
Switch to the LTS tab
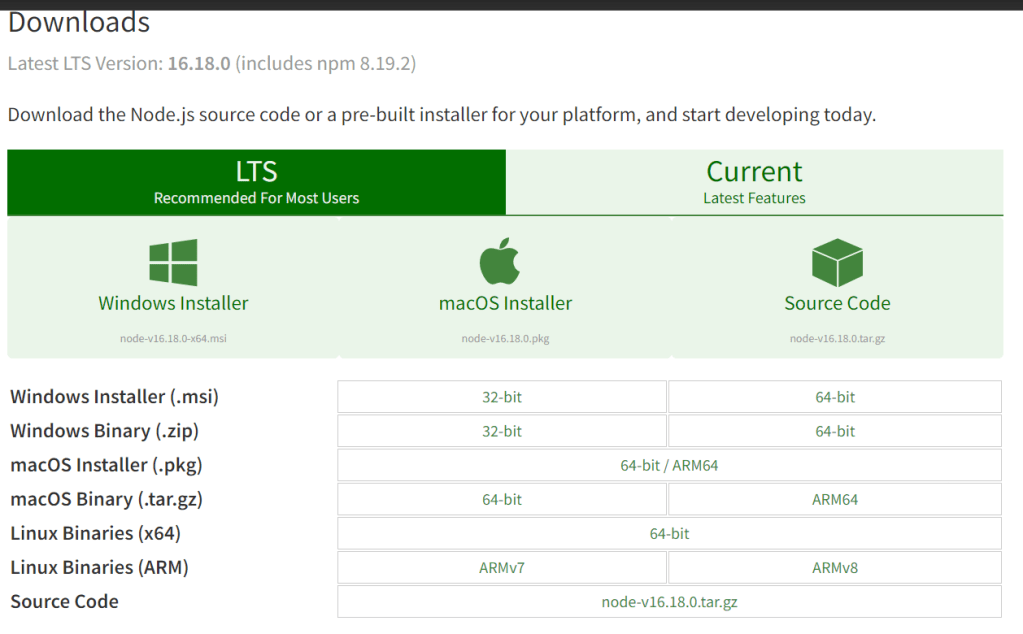256,182
